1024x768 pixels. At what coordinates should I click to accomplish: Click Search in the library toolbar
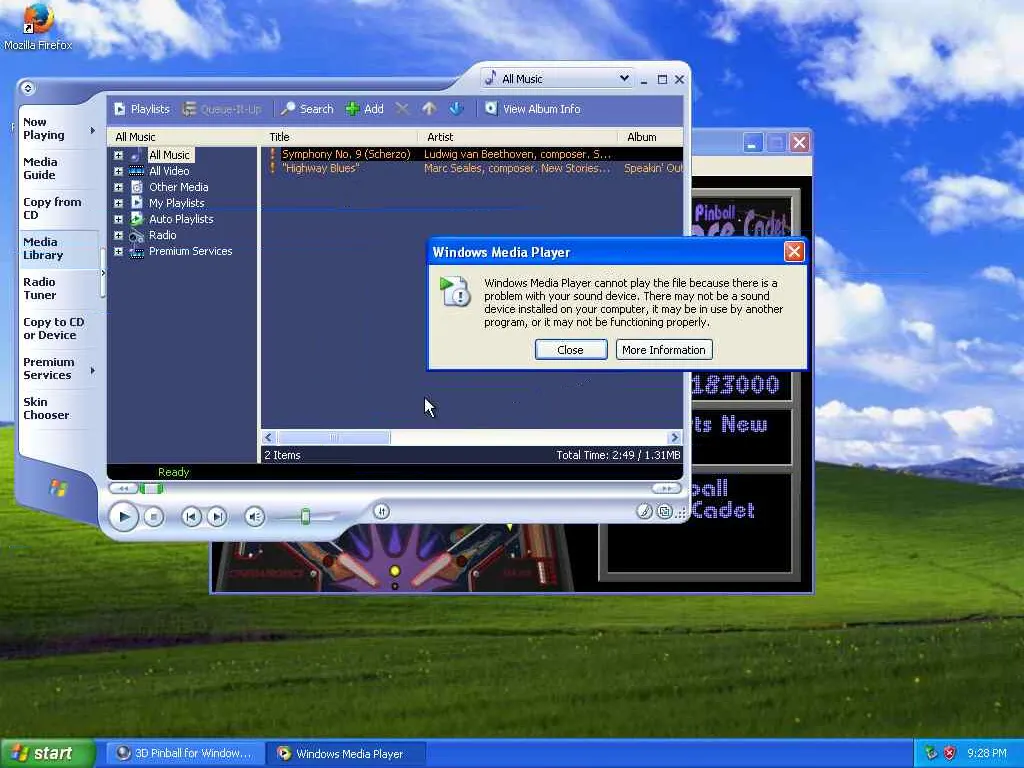(307, 109)
